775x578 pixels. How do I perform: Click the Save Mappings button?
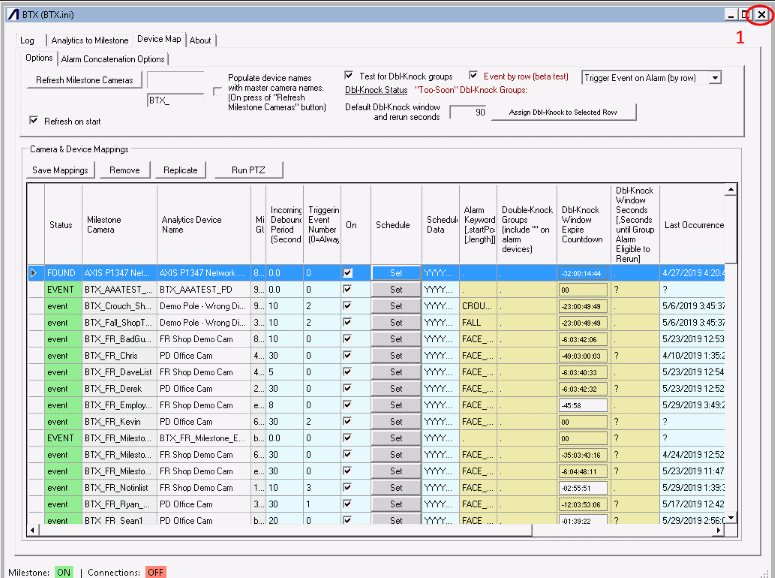60,170
